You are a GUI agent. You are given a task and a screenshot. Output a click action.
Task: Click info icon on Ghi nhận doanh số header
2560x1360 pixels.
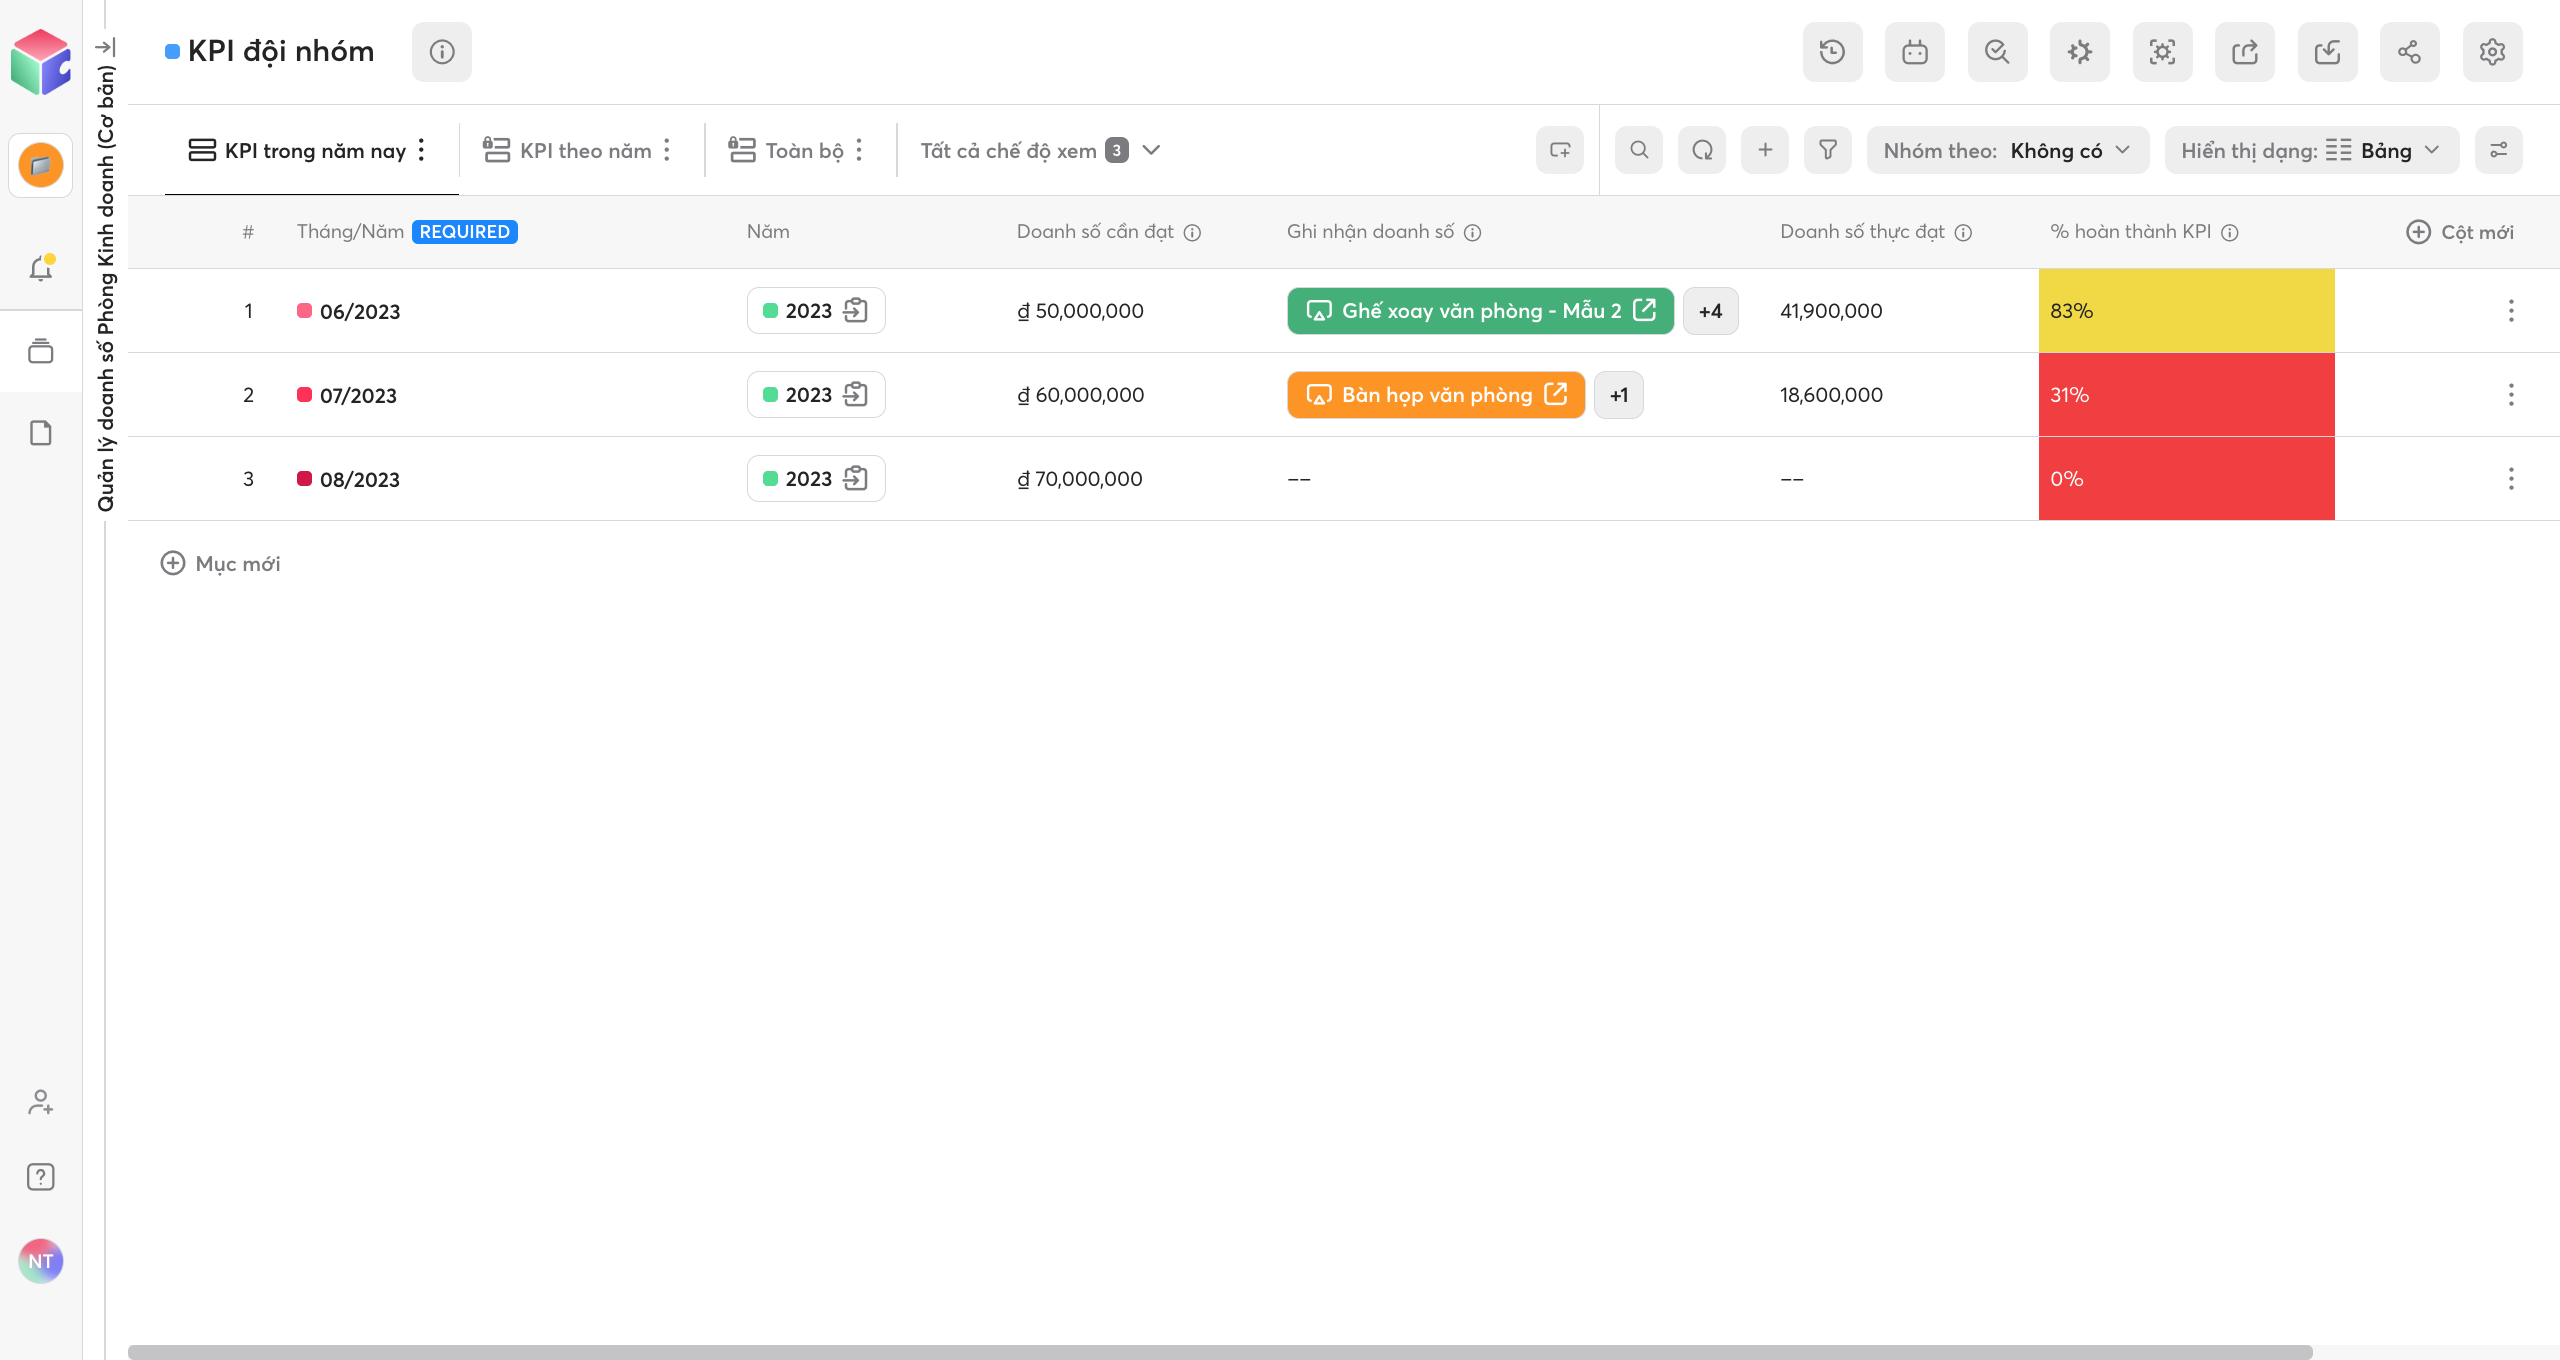1472,232
